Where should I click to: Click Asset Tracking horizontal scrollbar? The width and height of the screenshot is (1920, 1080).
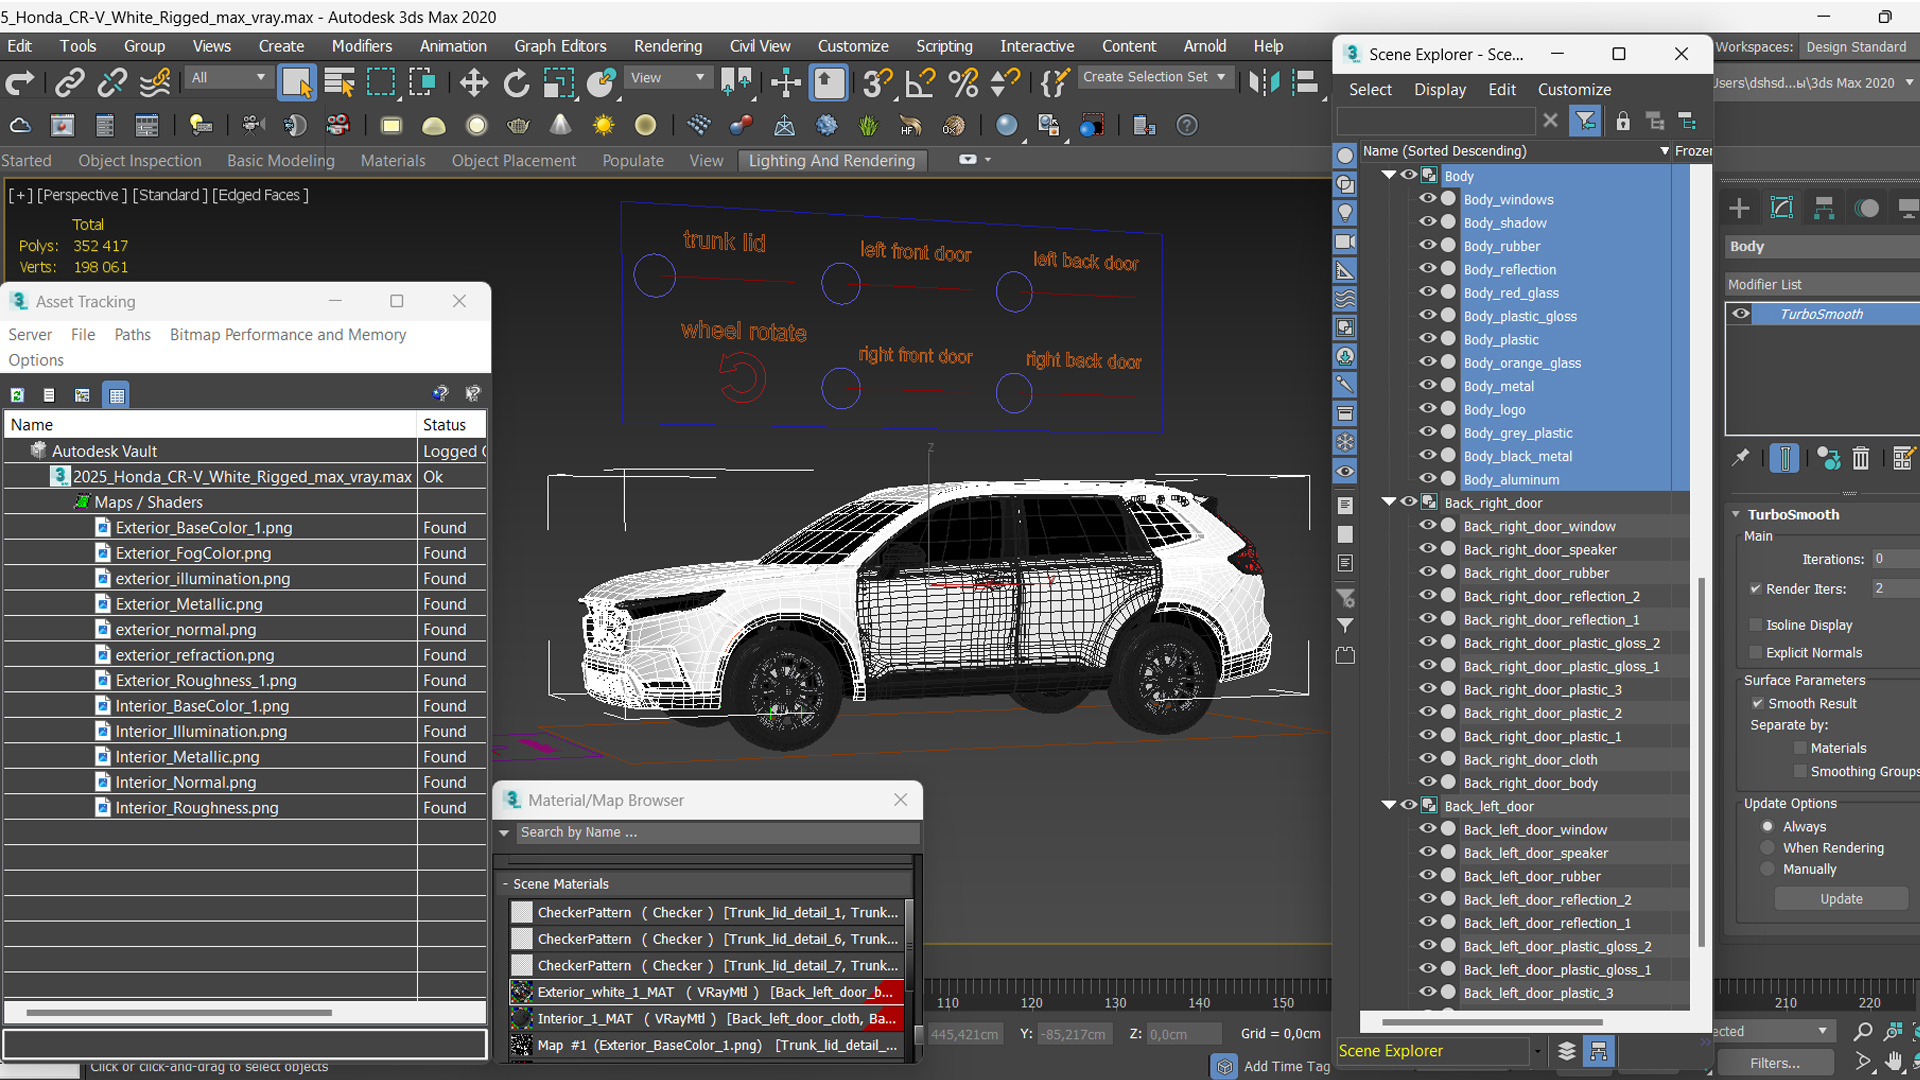179,1013
